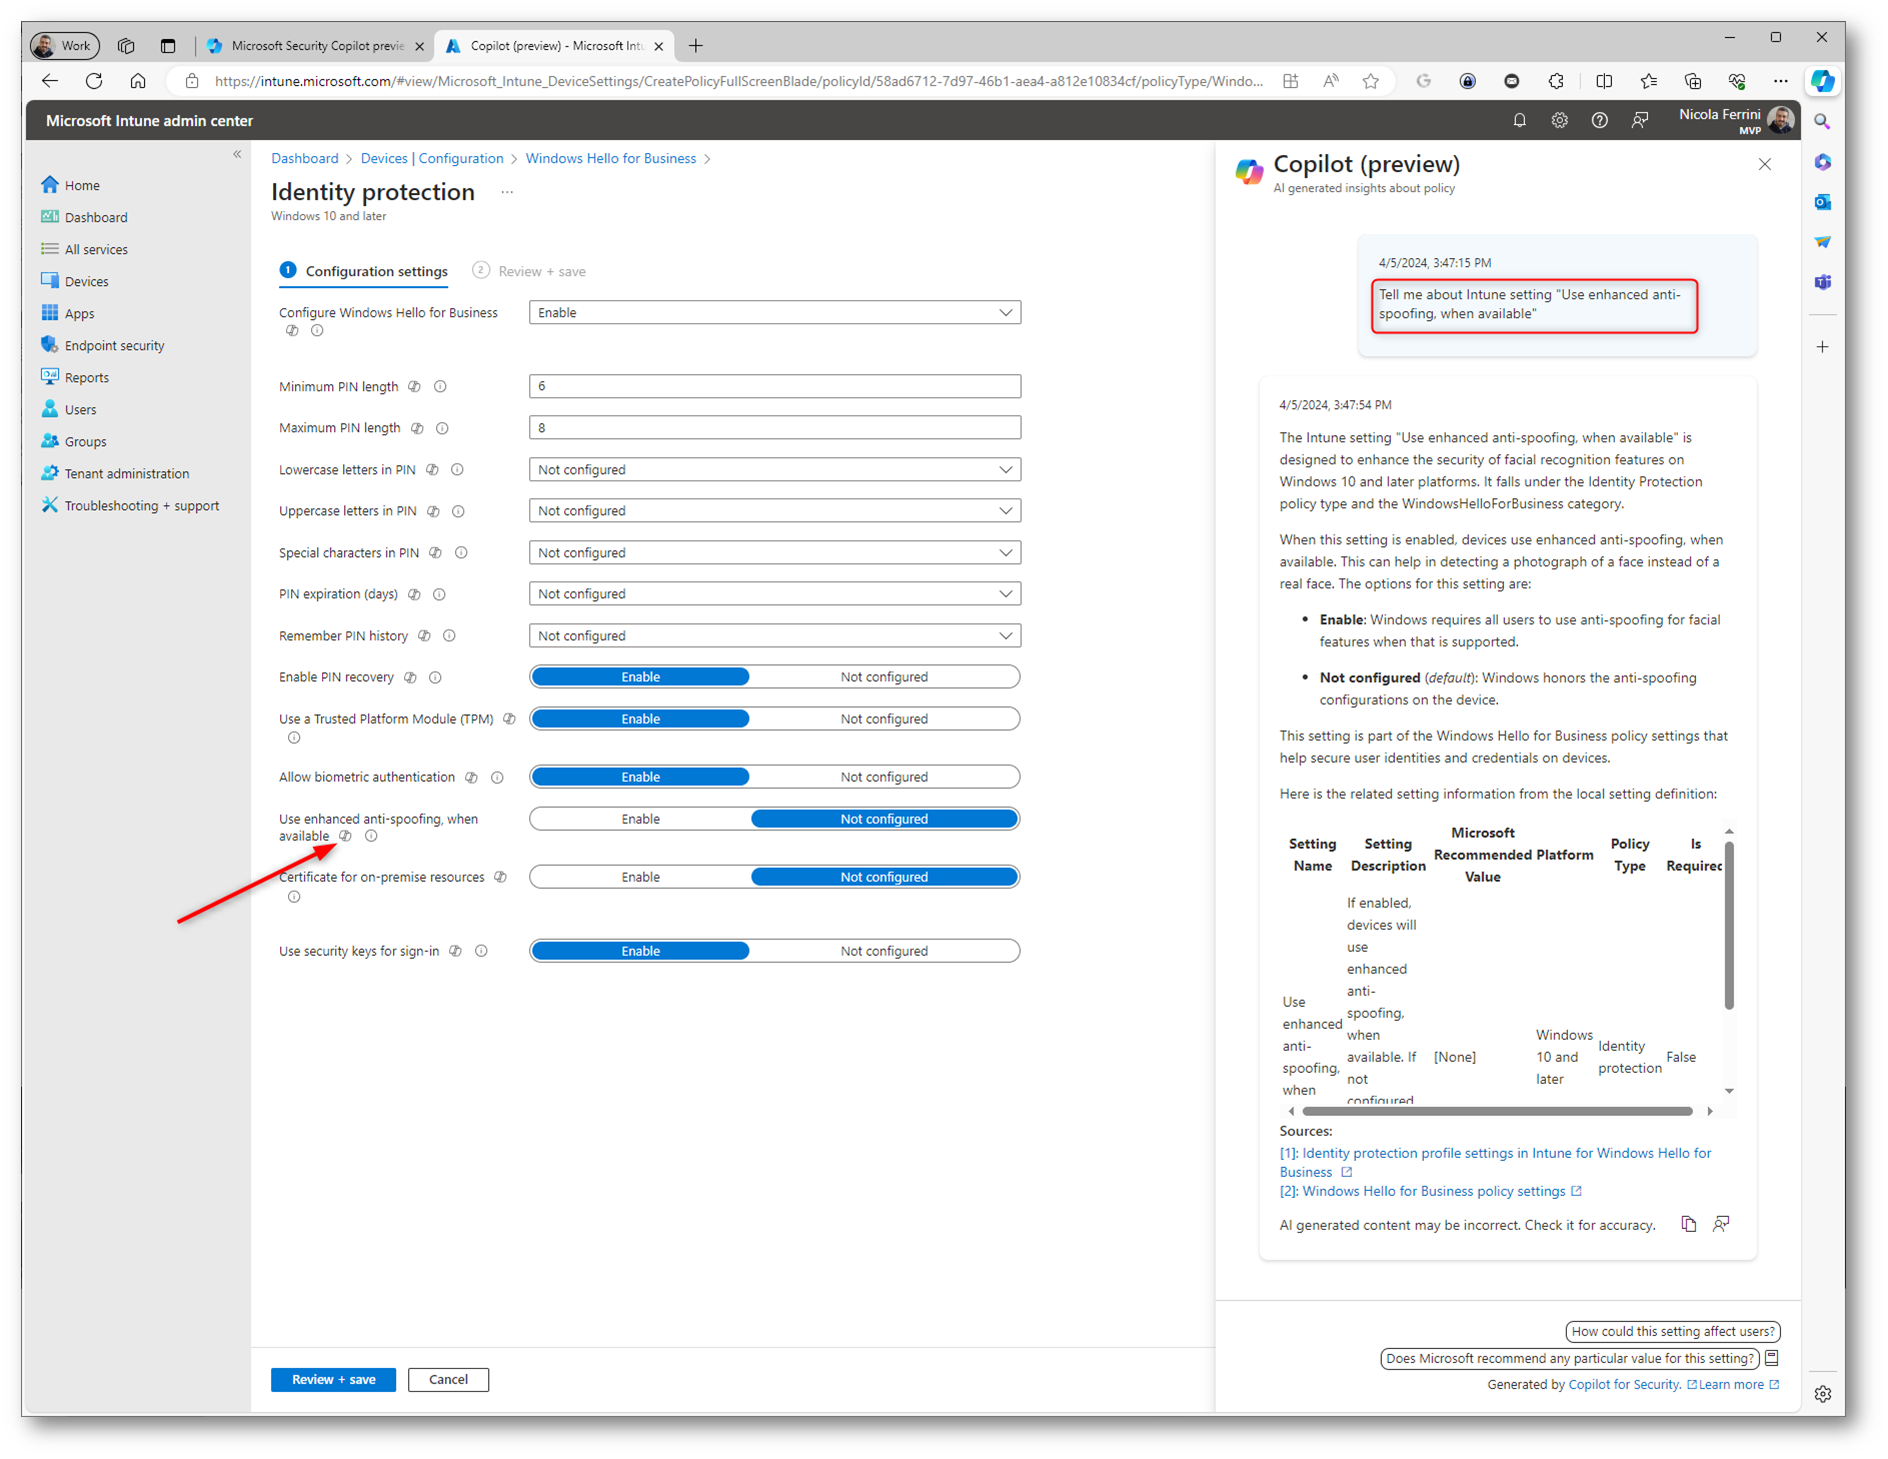Open notifications bell in Intune header
This screenshot has width=1888, height=1459.
click(1519, 120)
